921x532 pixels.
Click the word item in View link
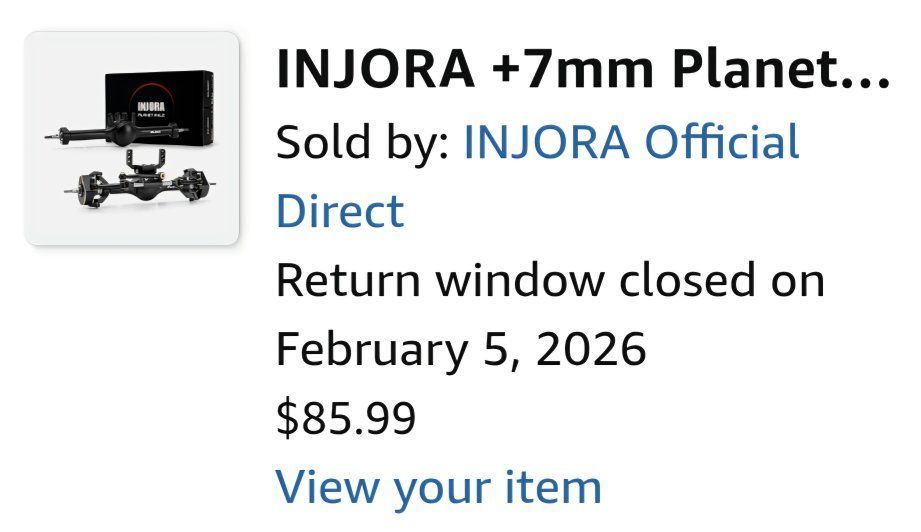coord(553,487)
